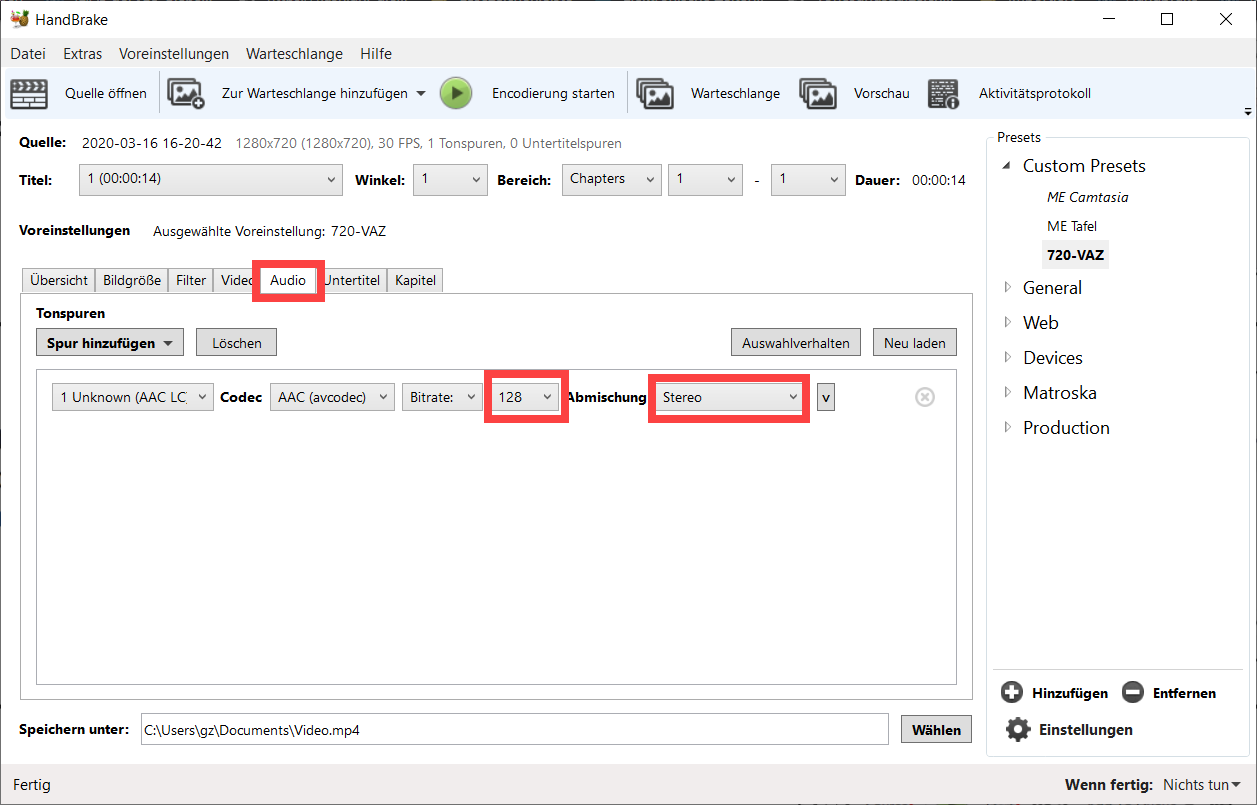
Task: Expand the Production presets group
Action: point(1007,428)
